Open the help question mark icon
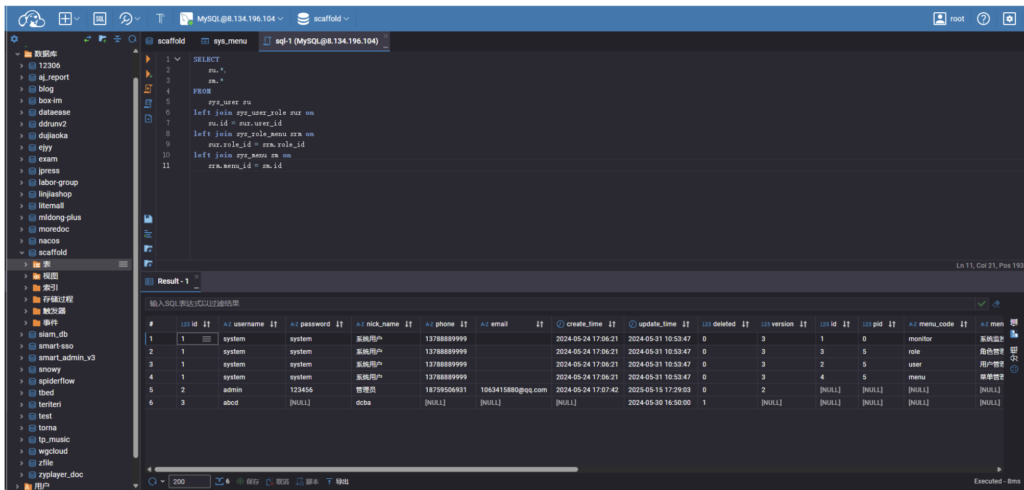The width and height of the screenshot is (1024, 490). point(984,19)
